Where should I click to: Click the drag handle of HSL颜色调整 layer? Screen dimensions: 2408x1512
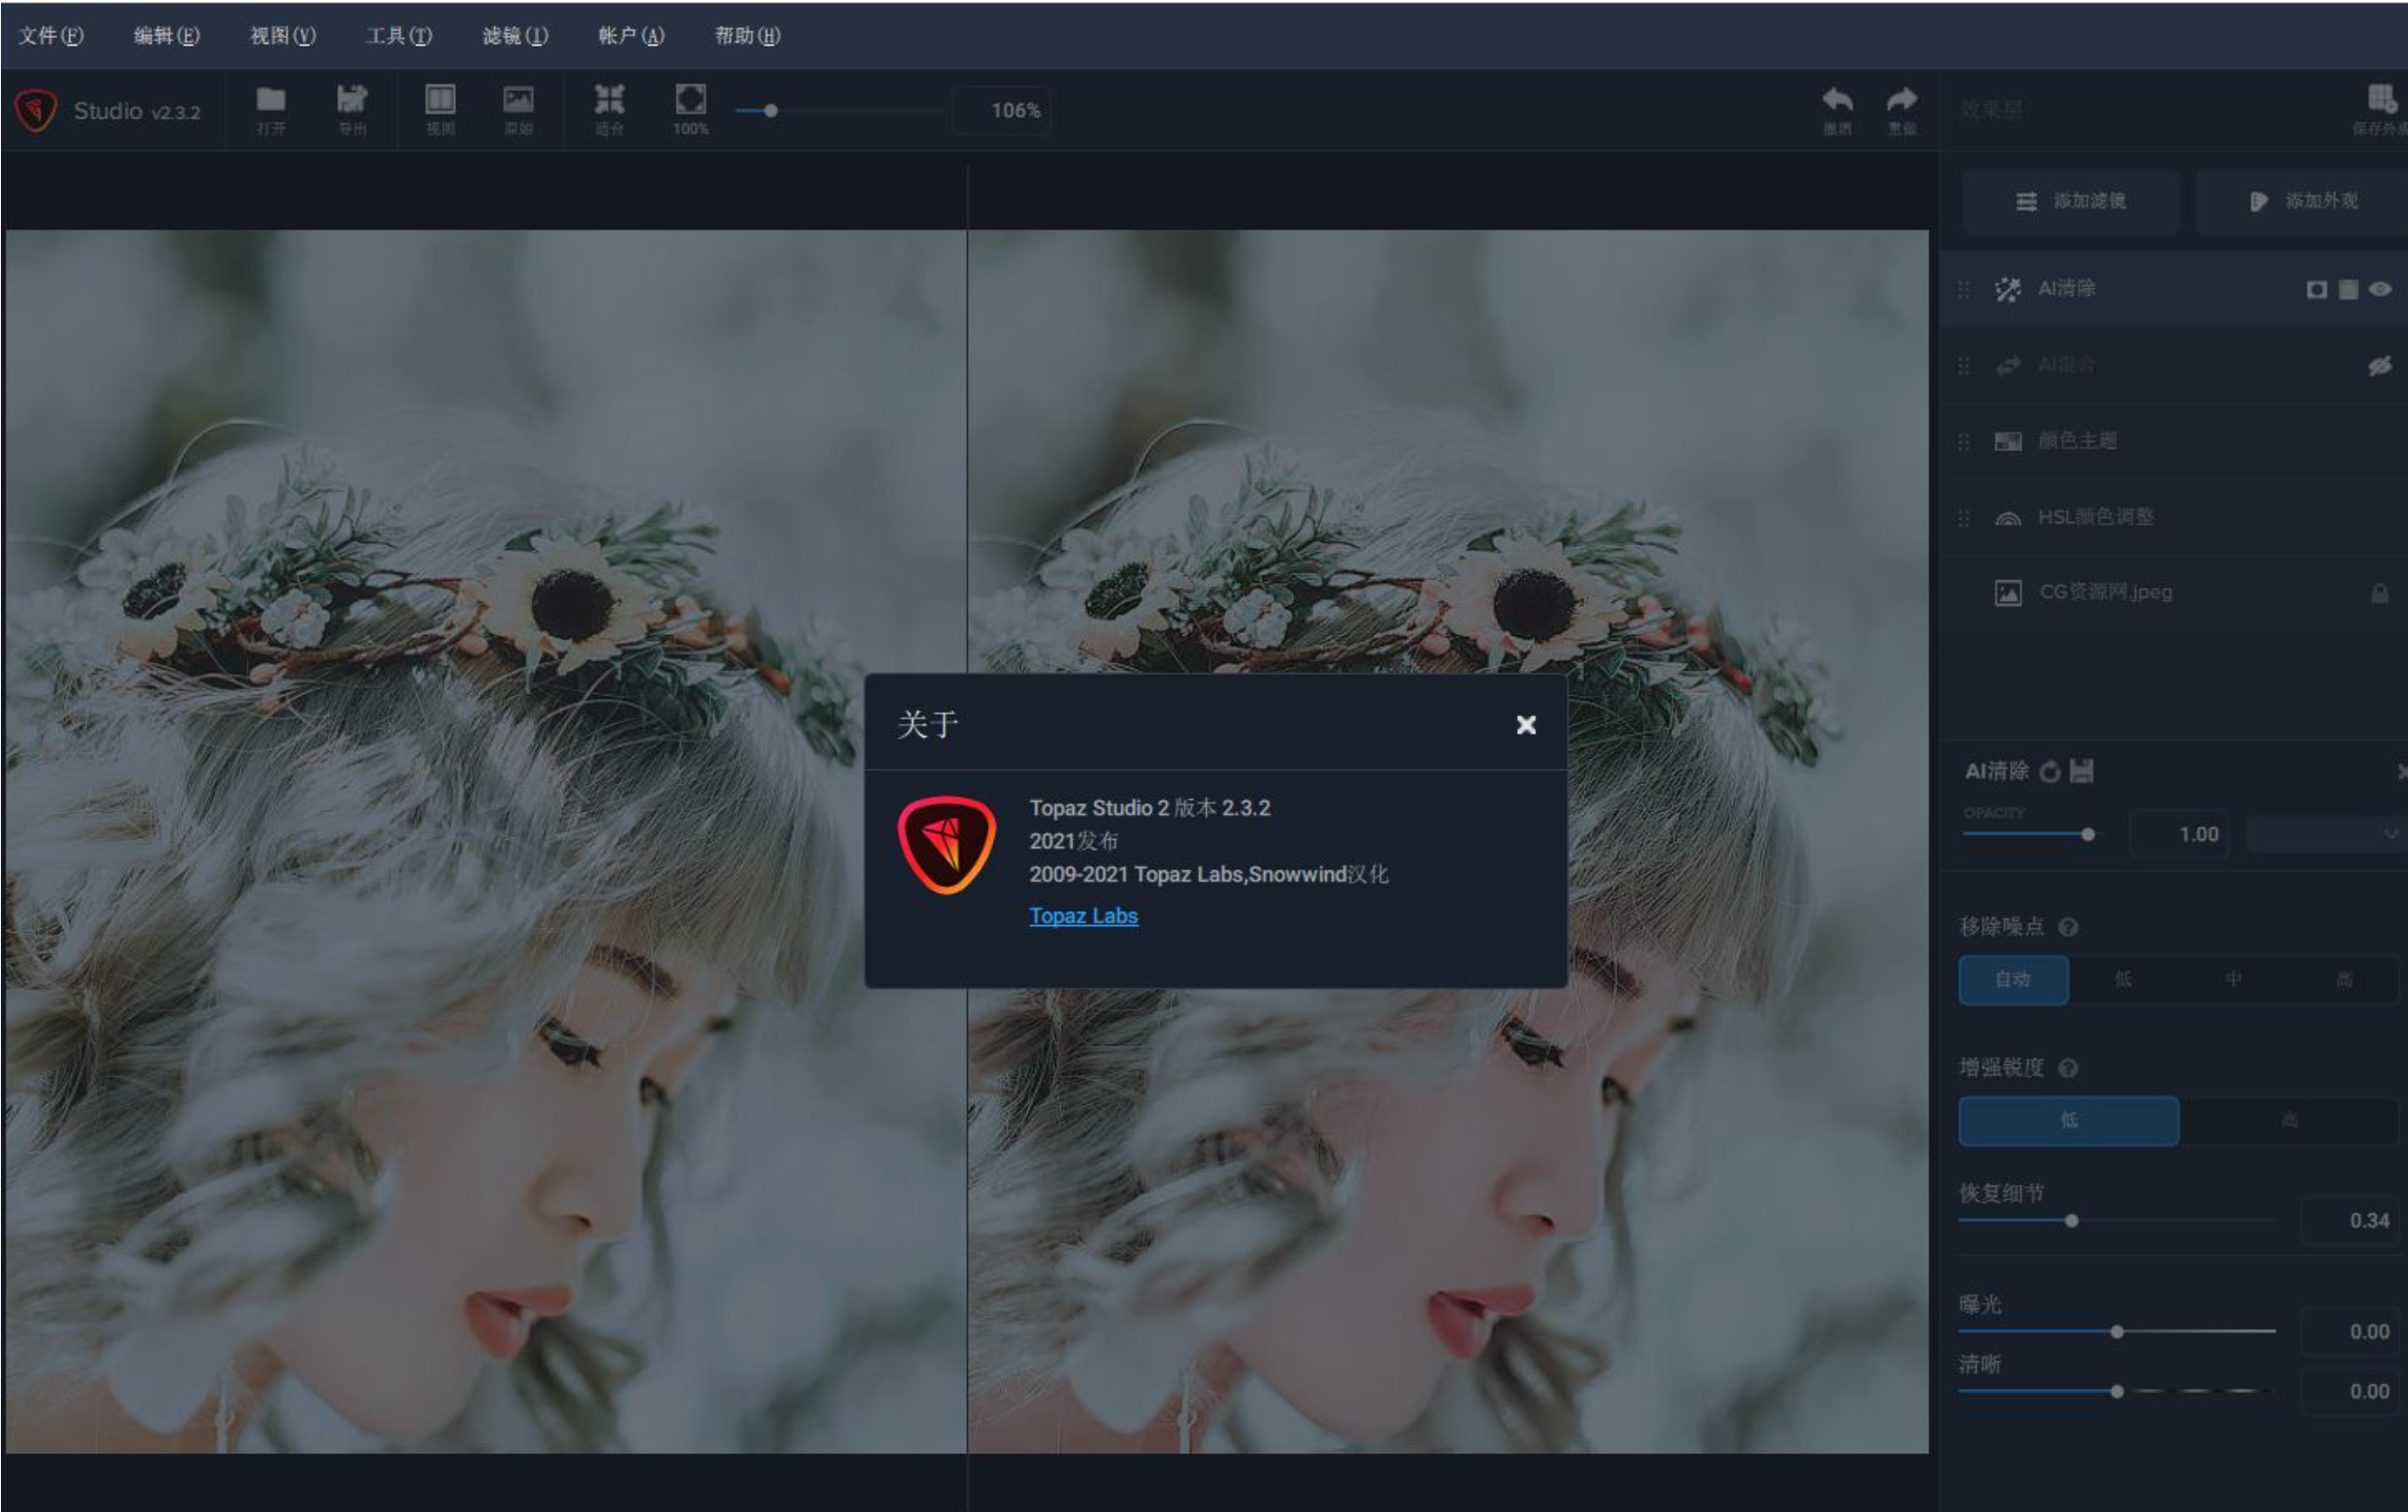(1964, 517)
